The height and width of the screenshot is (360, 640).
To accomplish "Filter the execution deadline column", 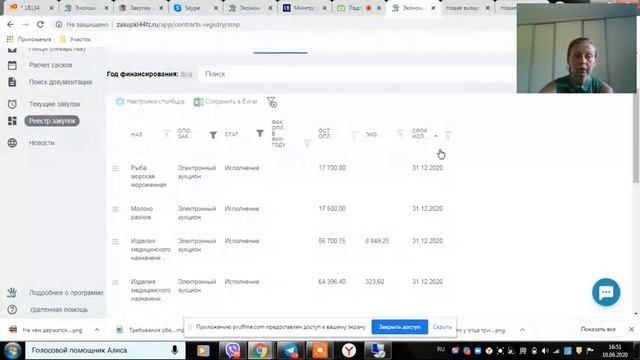I will point(448,135).
